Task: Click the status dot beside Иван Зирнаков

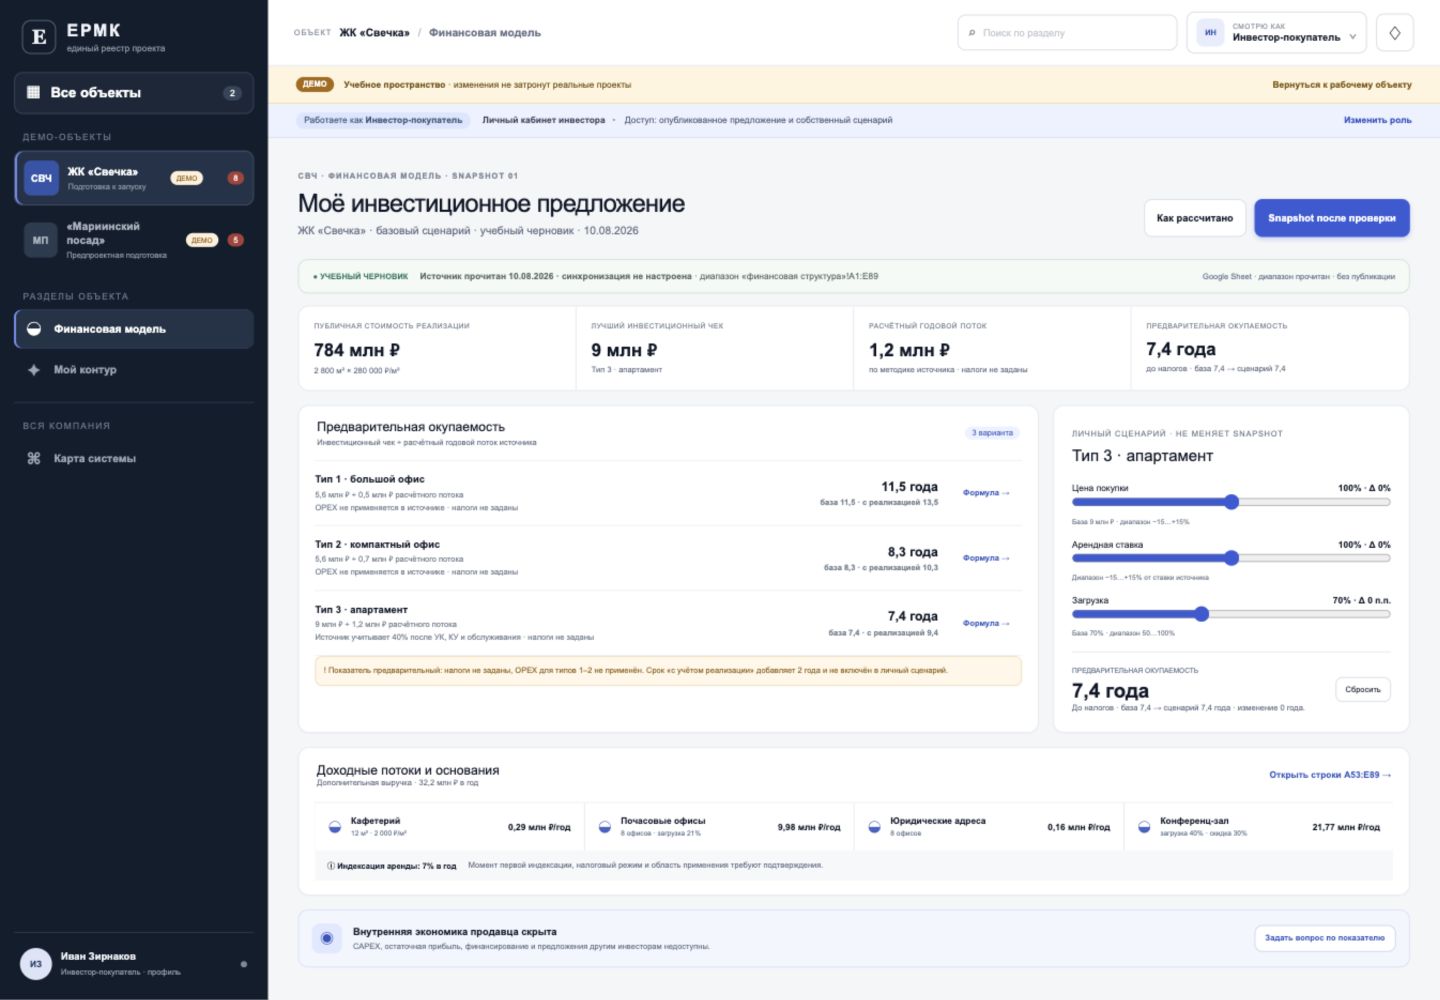Action: pyautogui.click(x=244, y=964)
